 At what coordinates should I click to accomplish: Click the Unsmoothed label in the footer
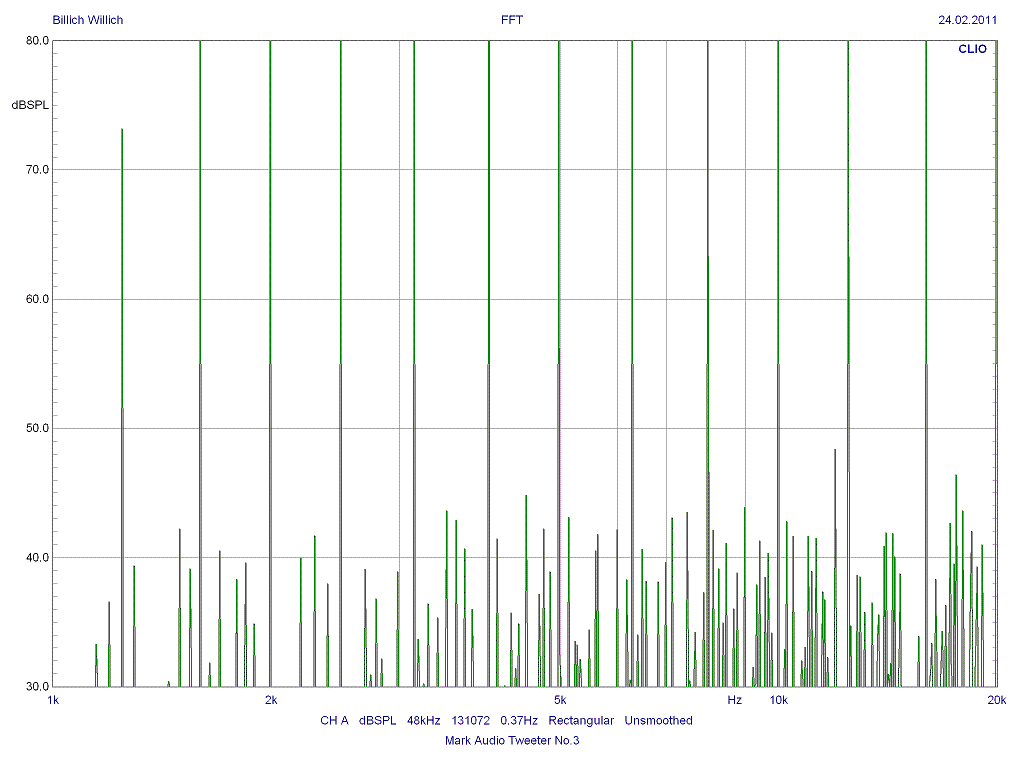coord(658,720)
